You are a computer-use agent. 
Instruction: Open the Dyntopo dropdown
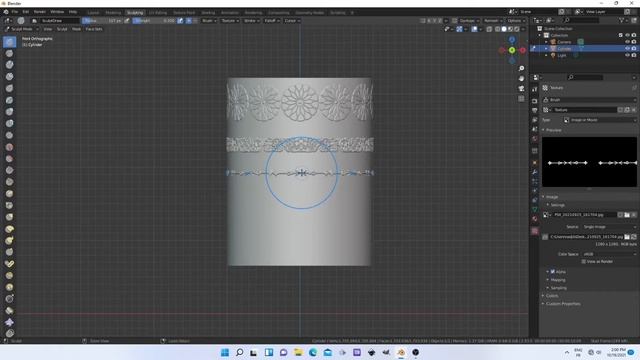pos(469,20)
